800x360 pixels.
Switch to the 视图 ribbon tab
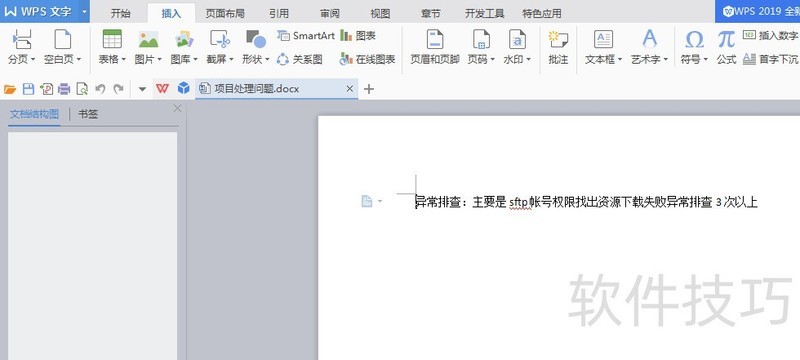coord(380,13)
